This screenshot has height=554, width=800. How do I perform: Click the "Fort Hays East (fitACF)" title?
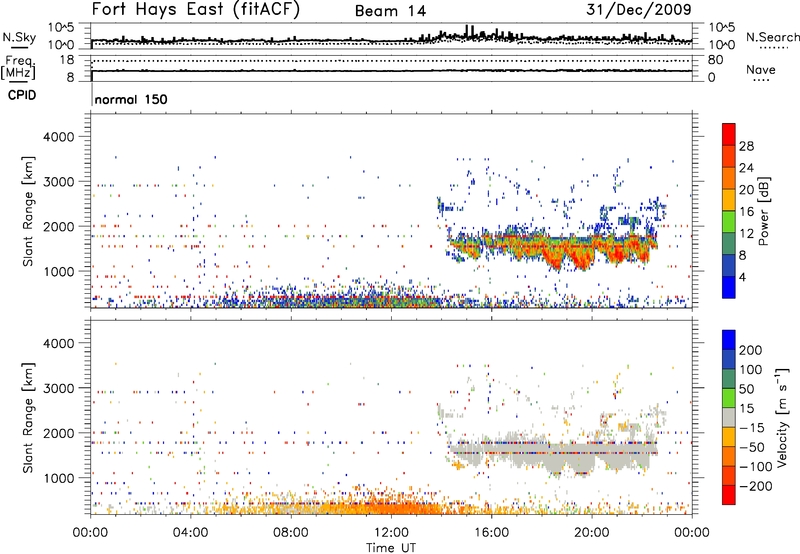pyautogui.click(x=195, y=9)
